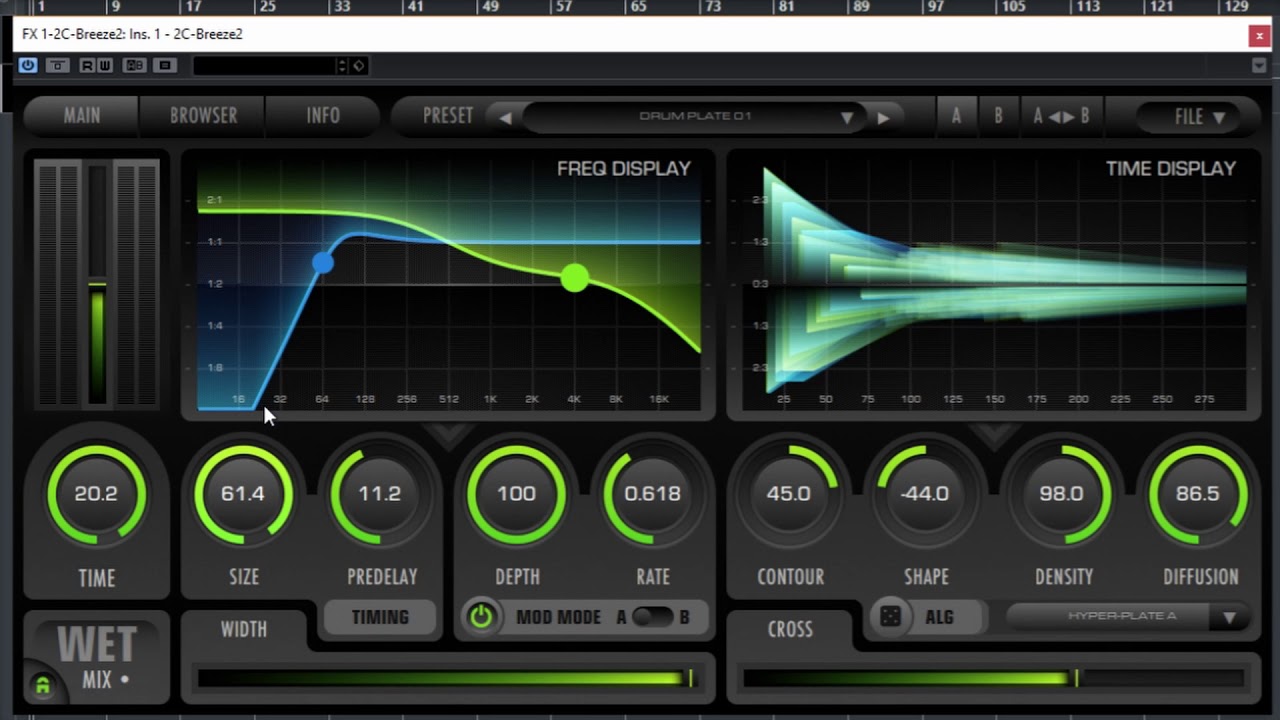
Task: Click the CROSS slider bar
Action: (993, 679)
